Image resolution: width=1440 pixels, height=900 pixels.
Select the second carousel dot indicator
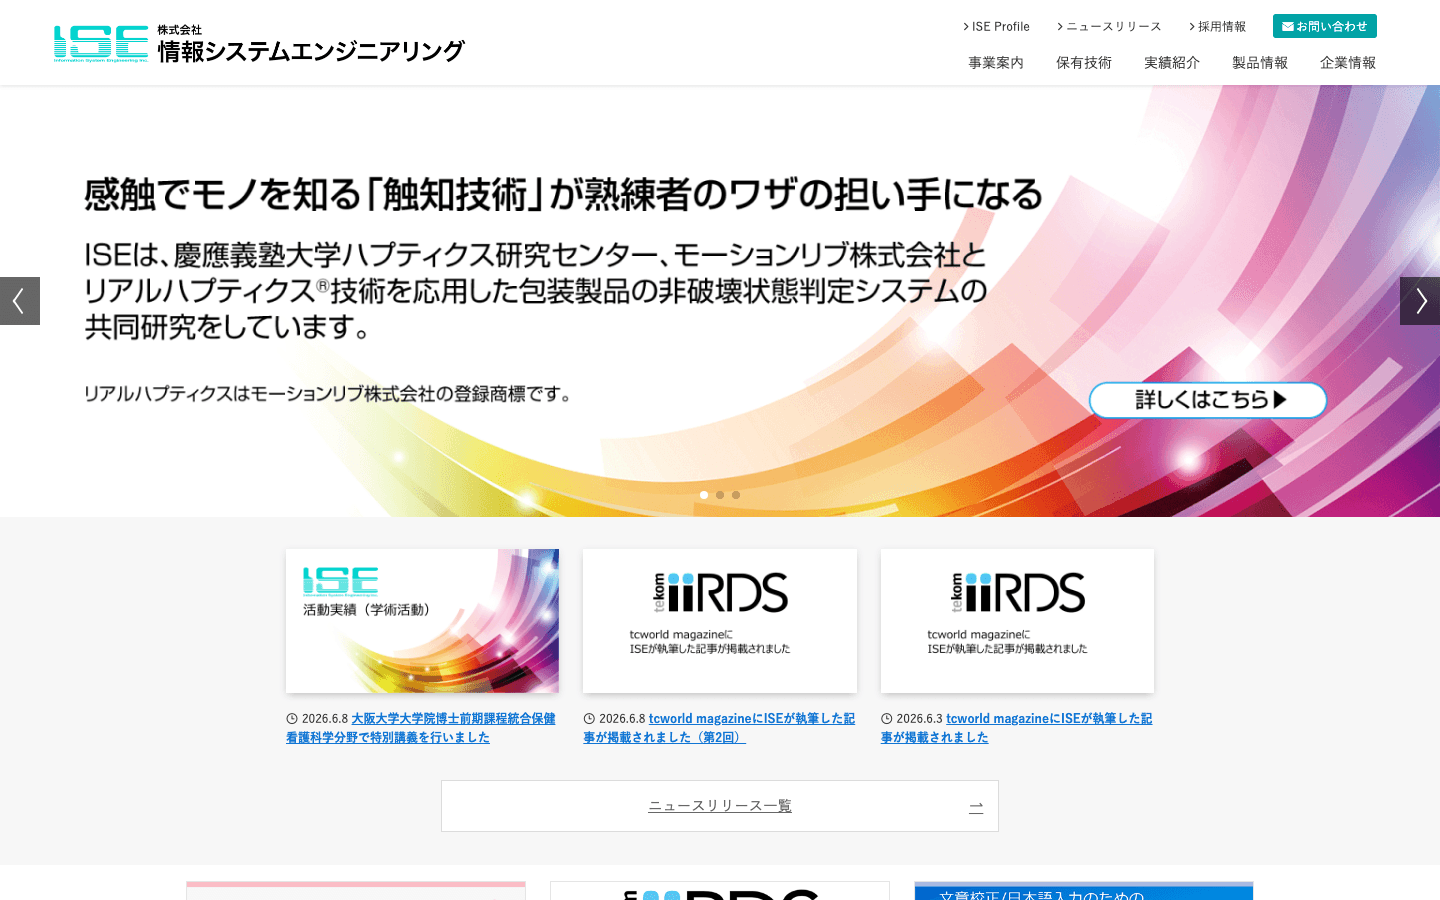720,495
